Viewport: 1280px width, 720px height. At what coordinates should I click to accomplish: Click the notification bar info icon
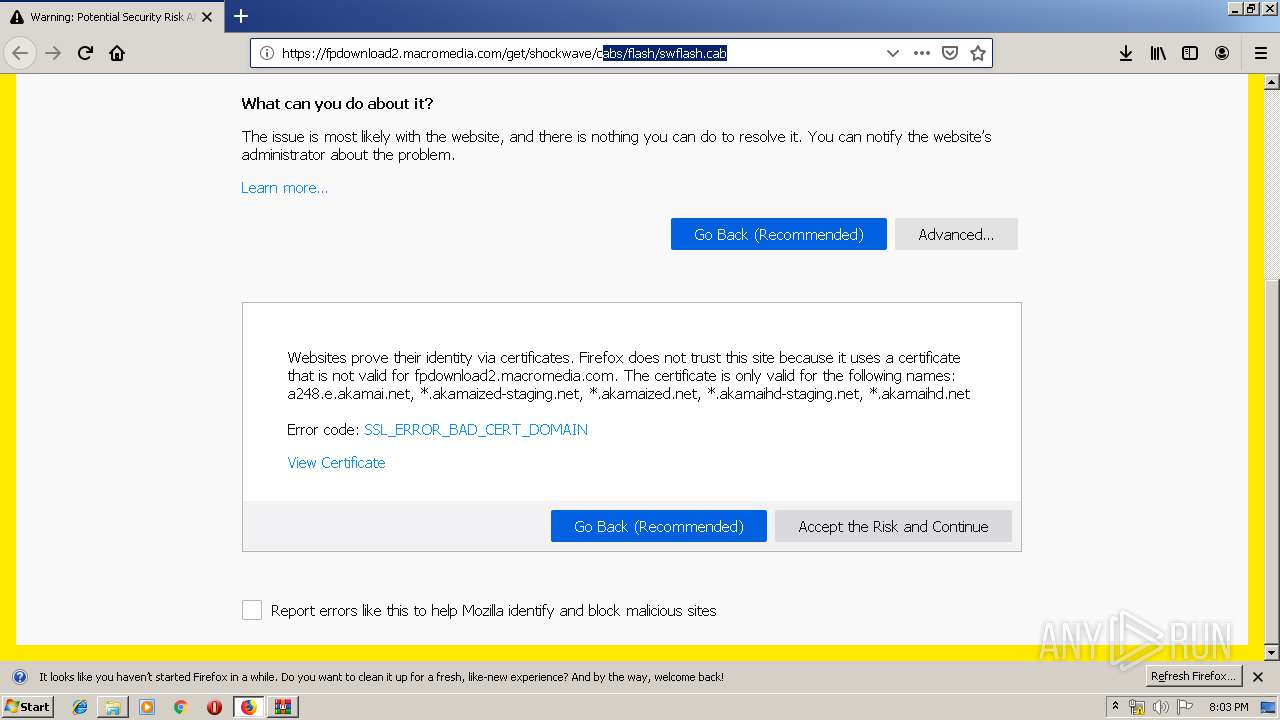click(x=19, y=677)
